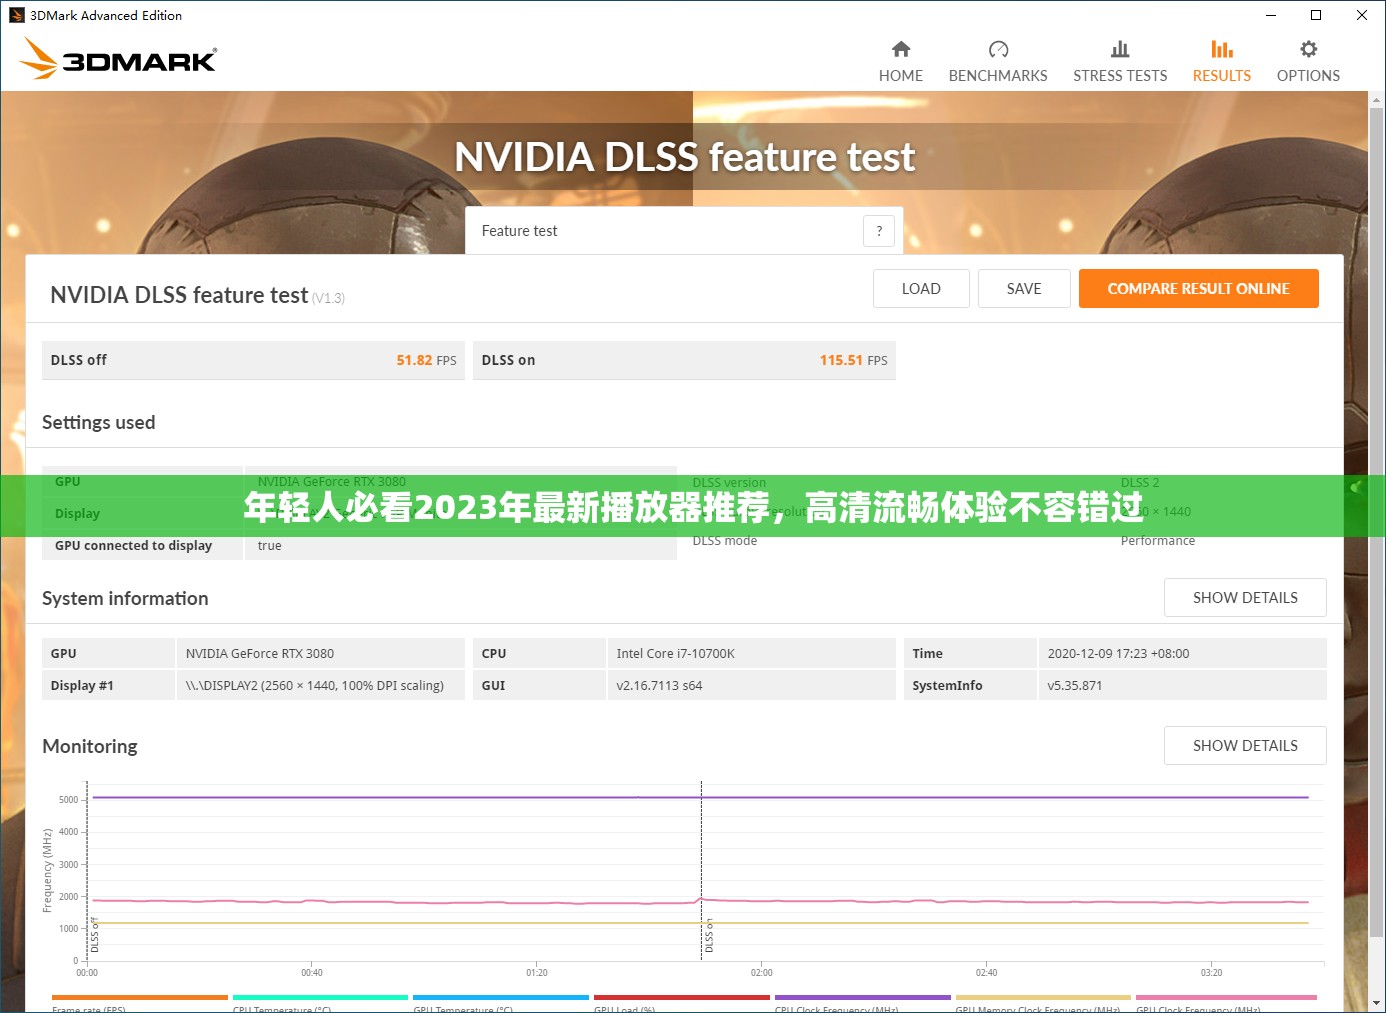
Task: Toggle the GPU Load legend series
Action: (681, 1002)
